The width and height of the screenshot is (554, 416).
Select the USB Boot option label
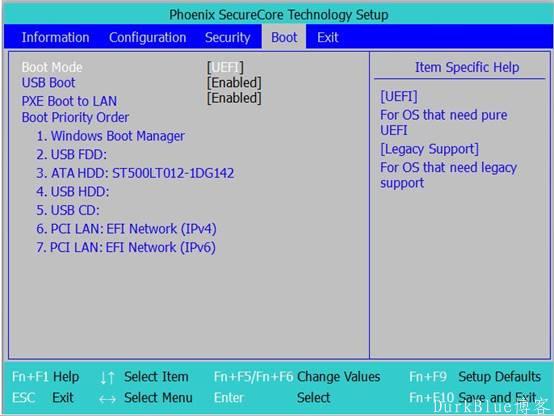click(x=48, y=83)
